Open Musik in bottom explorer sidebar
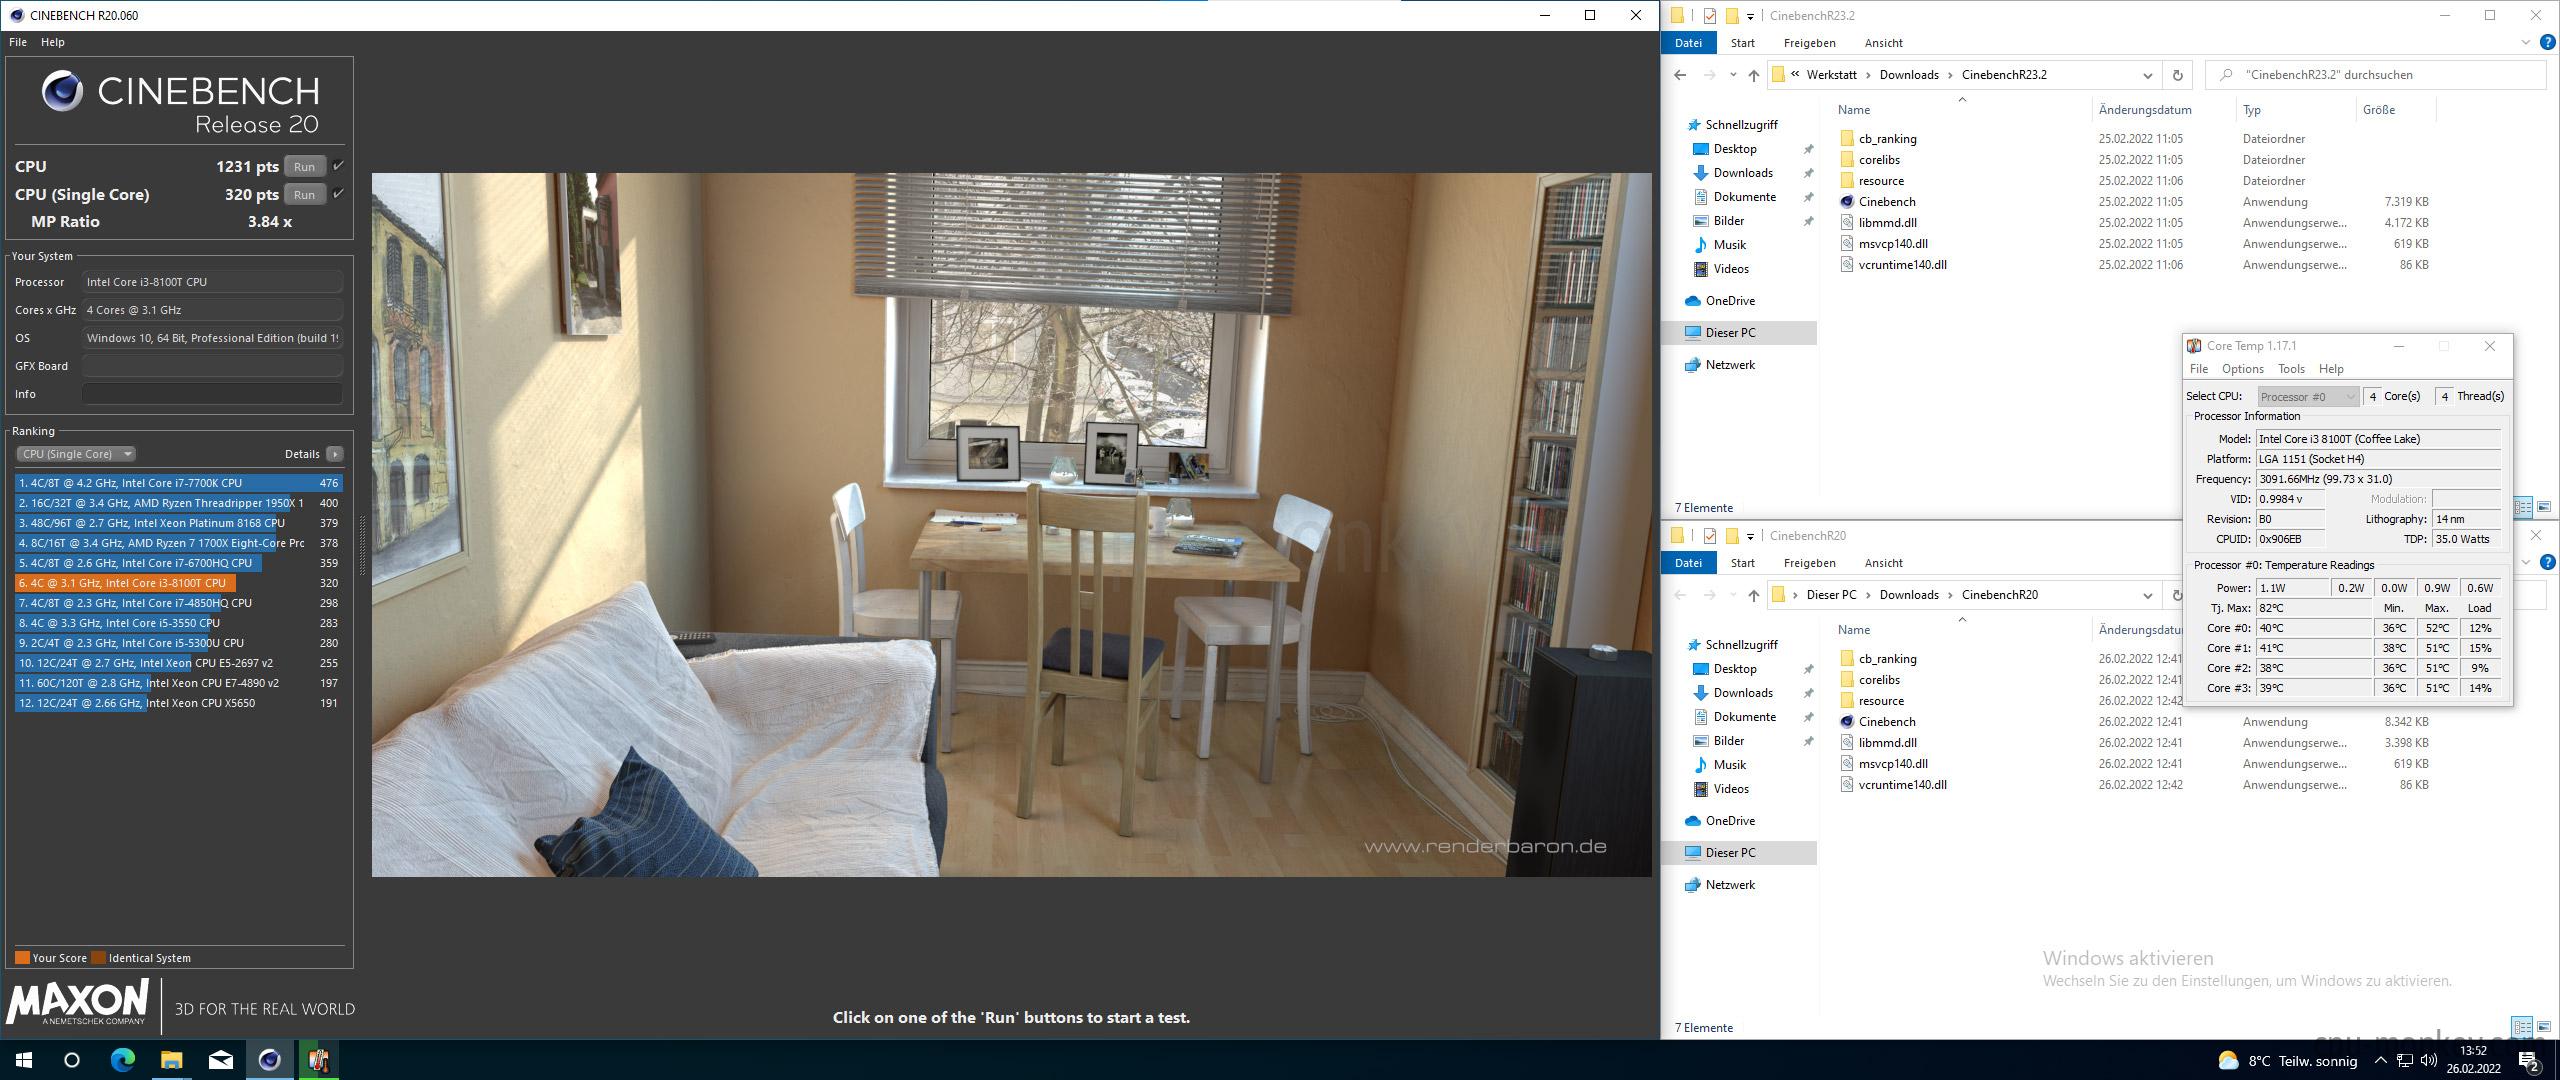This screenshot has width=2560, height=1080. pyautogui.click(x=1729, y=765)
